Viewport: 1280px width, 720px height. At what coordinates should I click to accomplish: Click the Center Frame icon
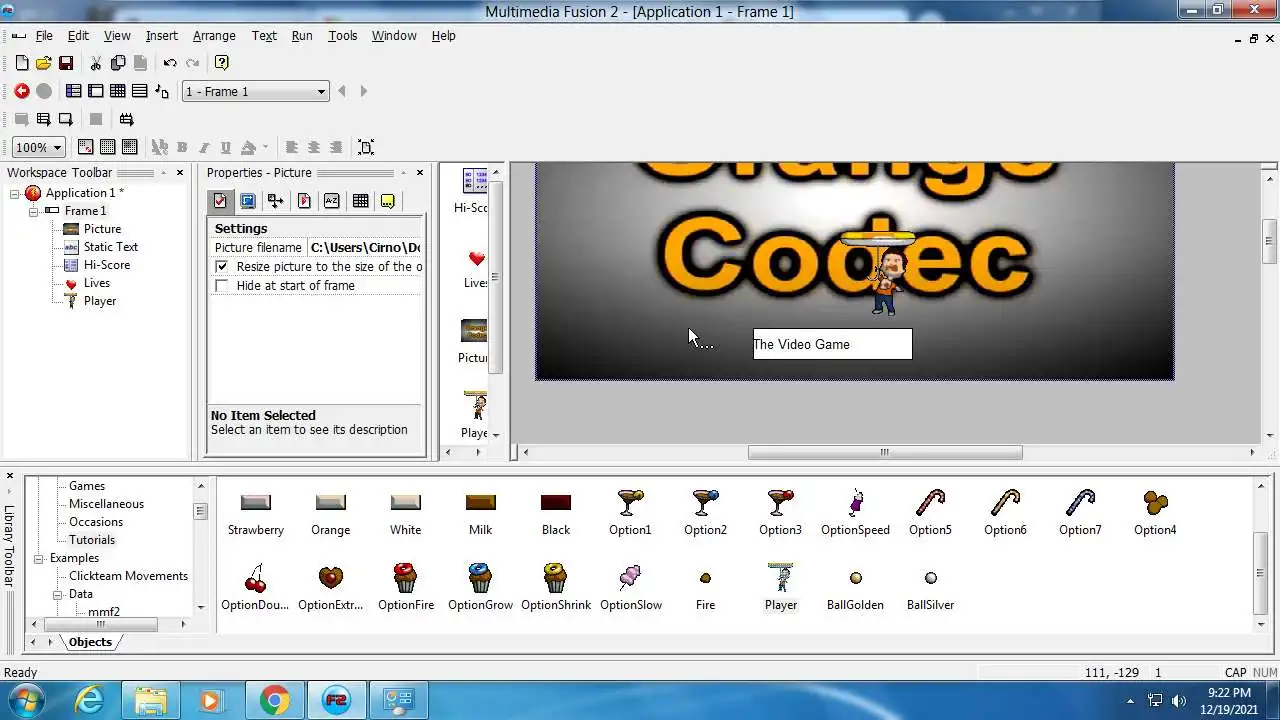pos(366,147)
